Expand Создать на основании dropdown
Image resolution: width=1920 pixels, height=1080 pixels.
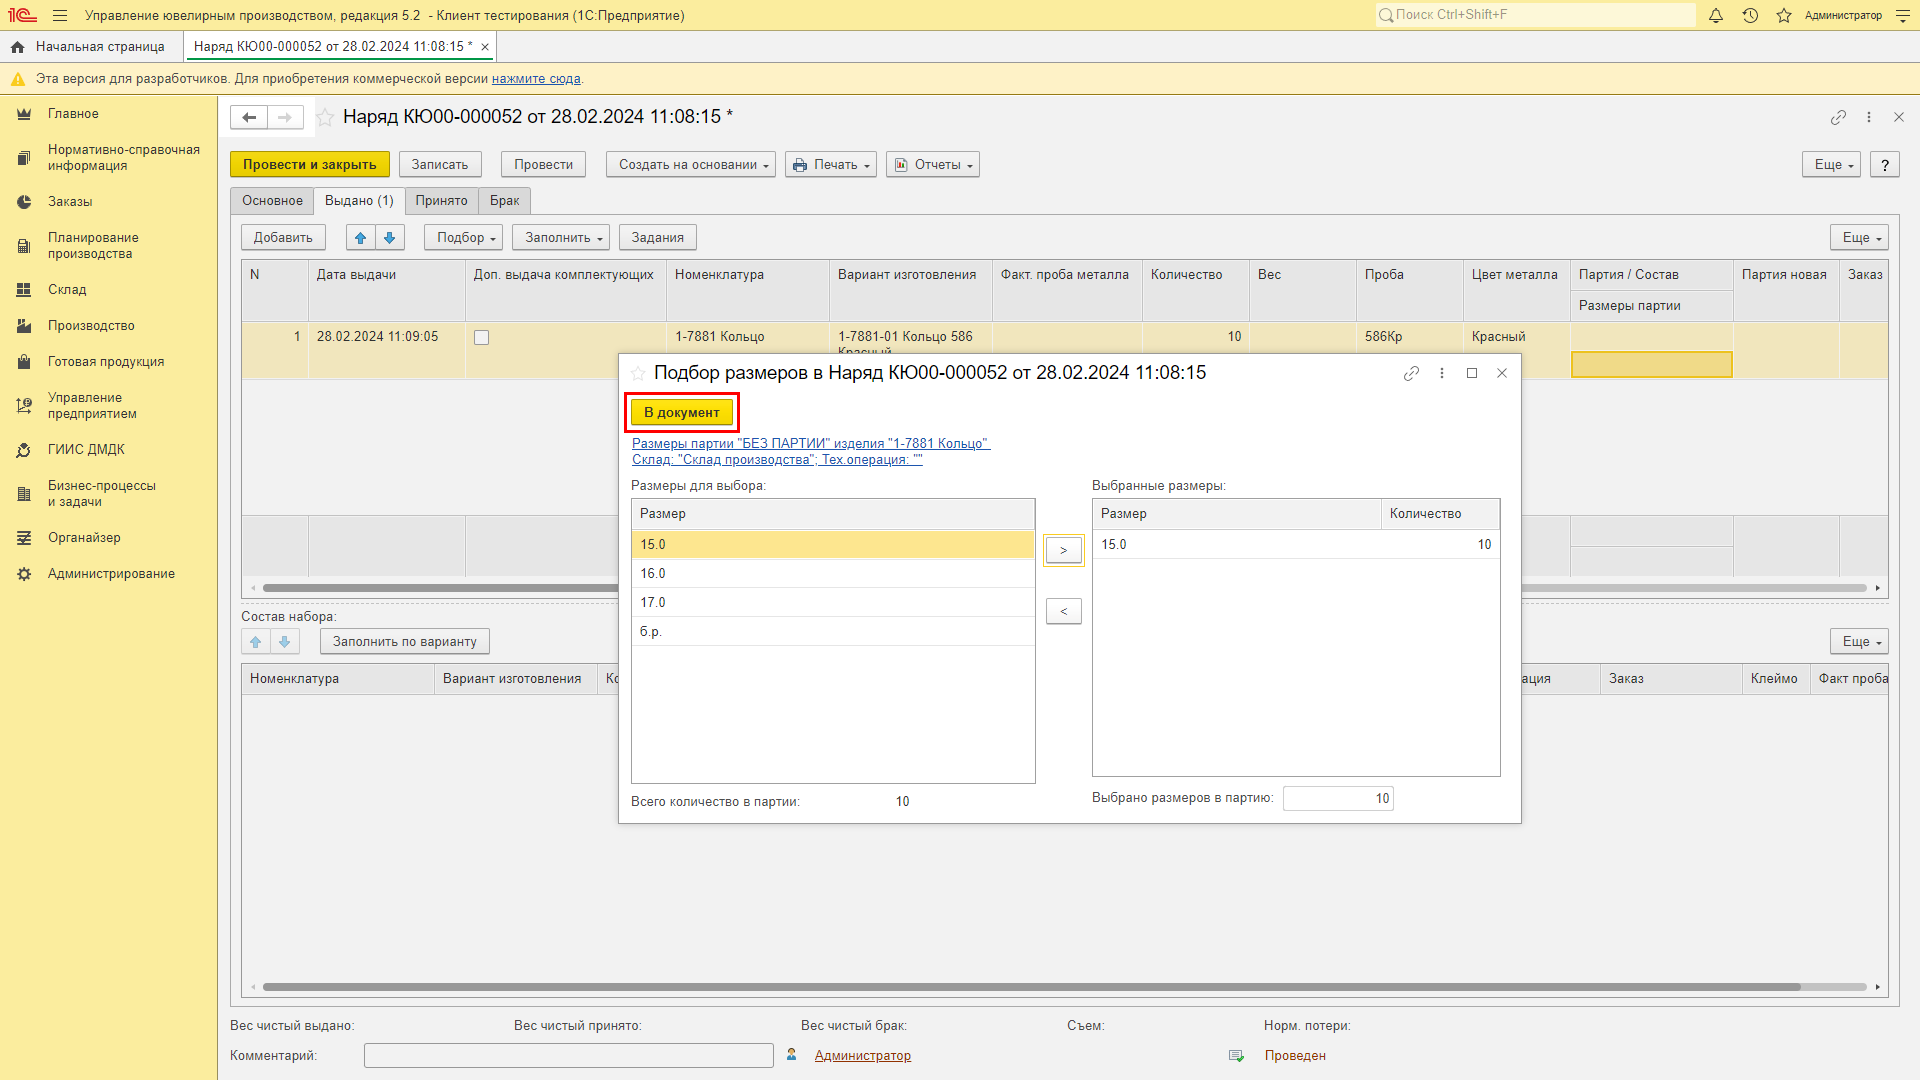(x=691, y=165)
